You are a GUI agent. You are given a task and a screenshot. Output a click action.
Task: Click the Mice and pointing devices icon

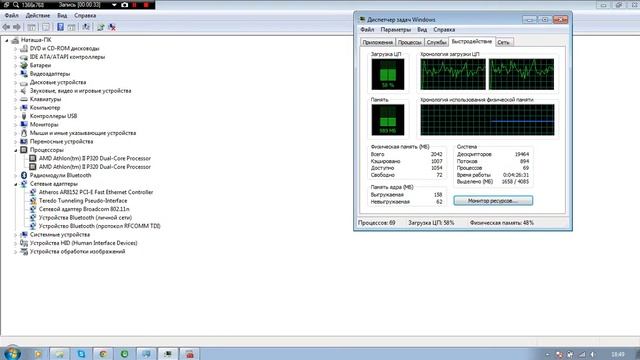(24, 133)
